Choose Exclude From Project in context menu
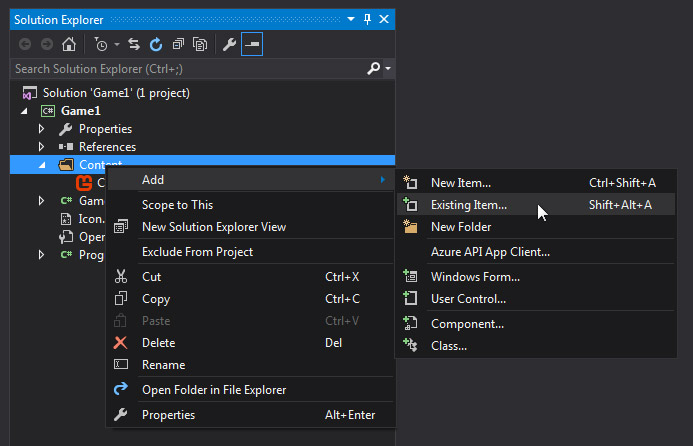693x446 pixels. 197,252
